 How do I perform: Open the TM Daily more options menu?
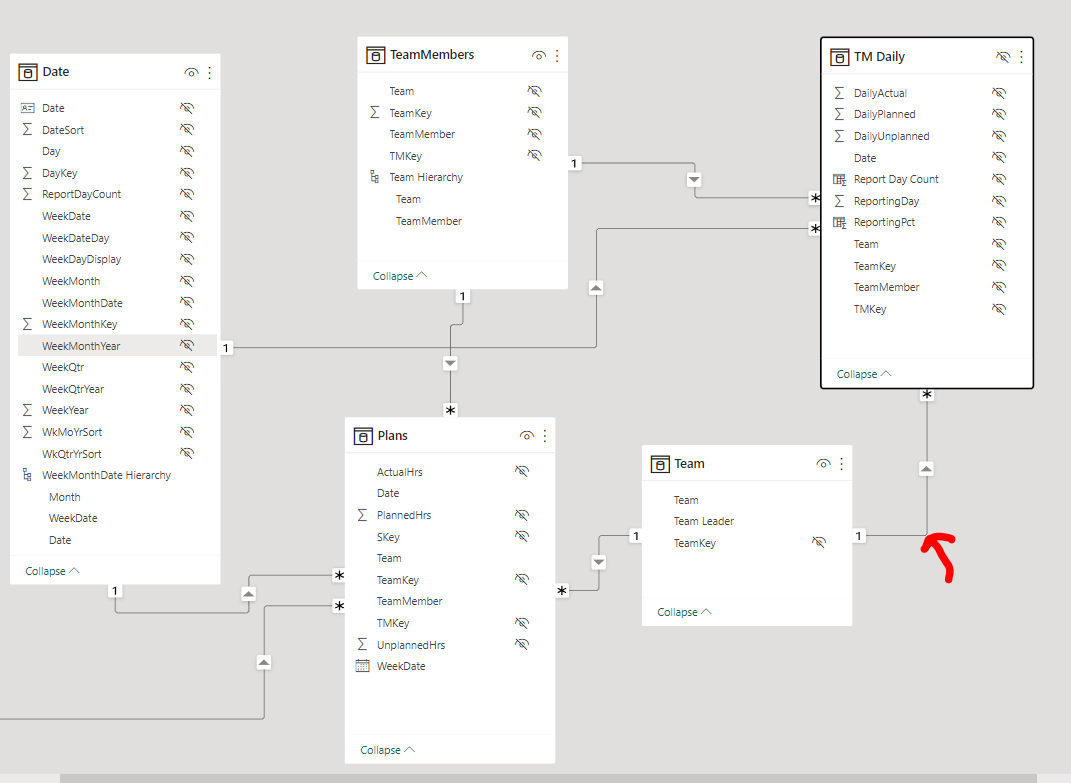point(1021,57)
